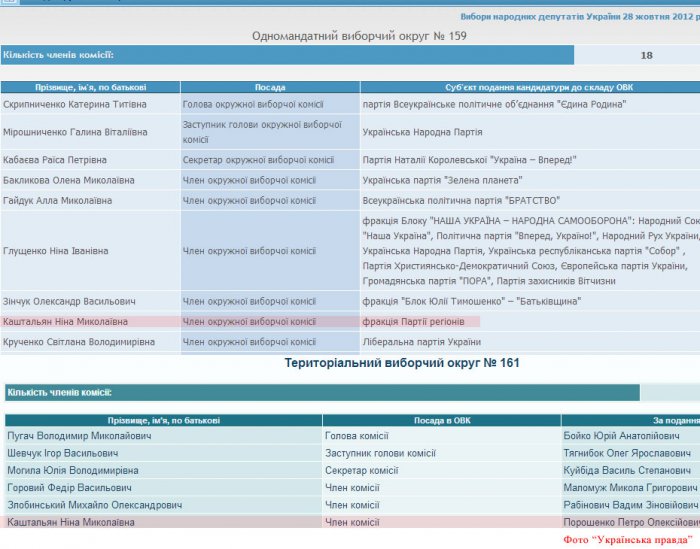Click the Зінчук Олександр Васильович row
Screen dimensions: 700x549
[350, 301]
